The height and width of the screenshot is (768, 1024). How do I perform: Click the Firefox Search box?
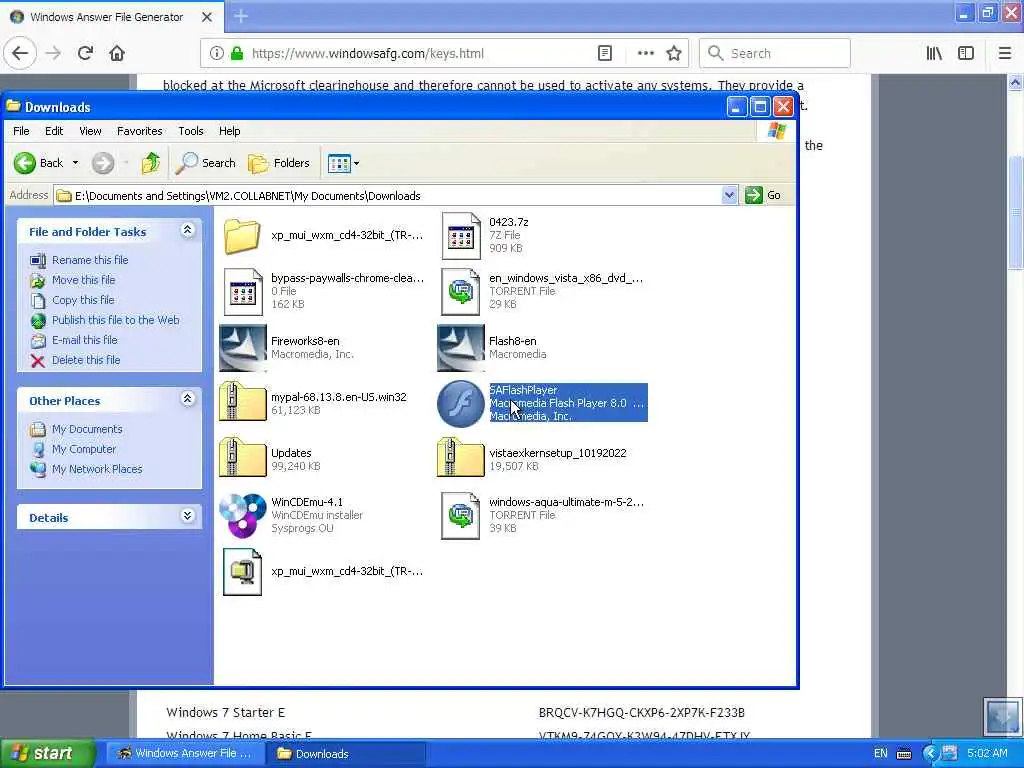pos(775,53)
